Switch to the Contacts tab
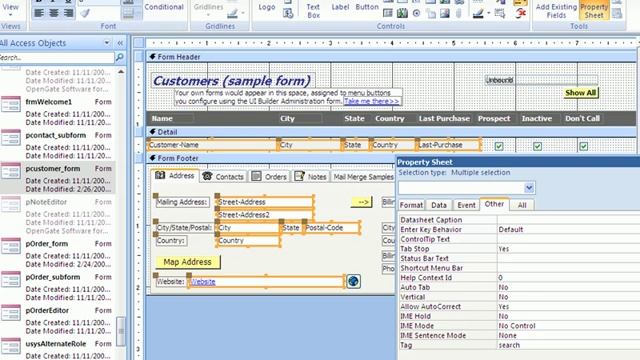The image size is (640, 360). (223, 176)
